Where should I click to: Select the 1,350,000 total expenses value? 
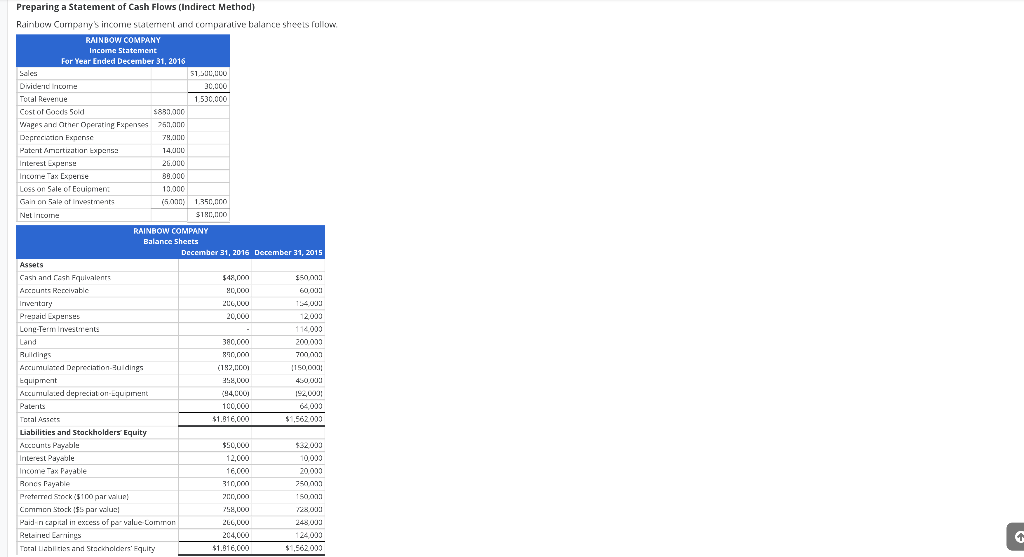click(x=211, y=202)
